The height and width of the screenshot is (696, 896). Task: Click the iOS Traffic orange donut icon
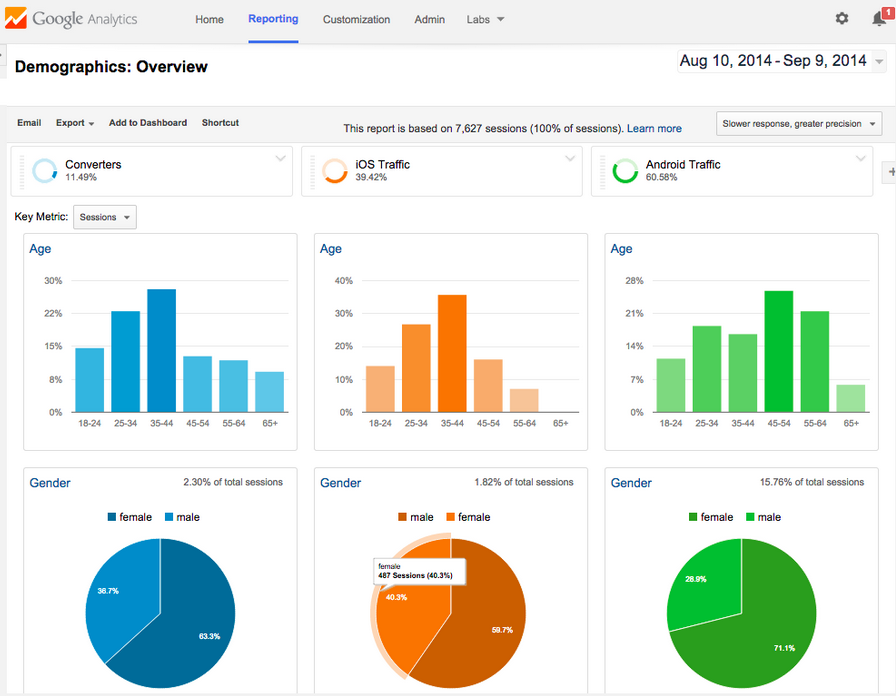click(x=333, y=170)
